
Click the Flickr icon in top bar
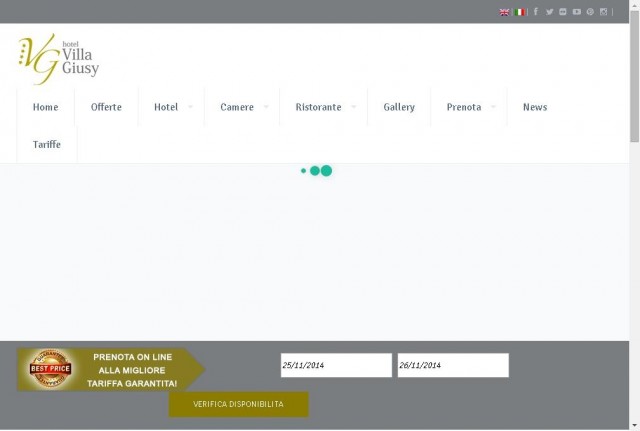(563, 12)
